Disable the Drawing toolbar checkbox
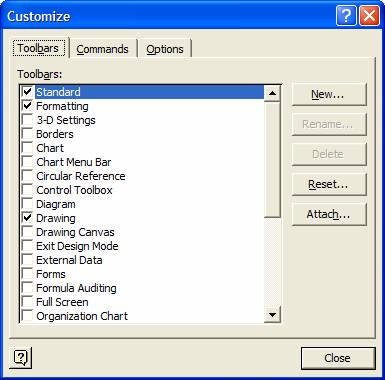This screenshot has height=380, width=385. click(x=27, y=218)
